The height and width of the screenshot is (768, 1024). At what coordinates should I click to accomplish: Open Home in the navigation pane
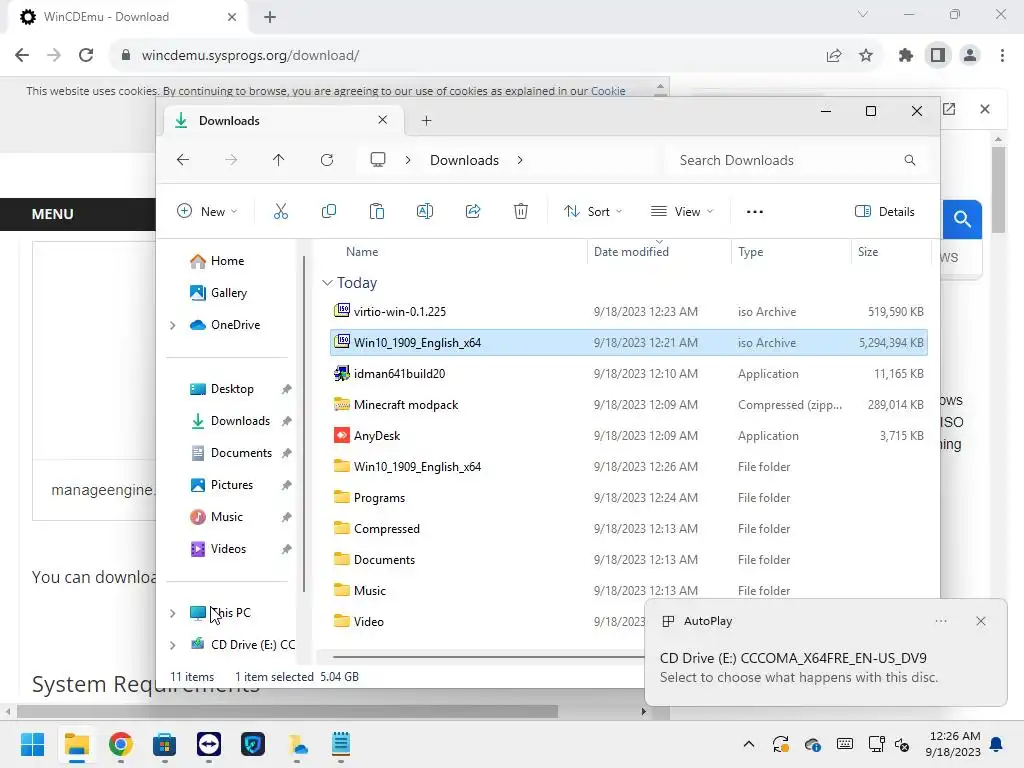pyautogui.click(x=227, y=261)
